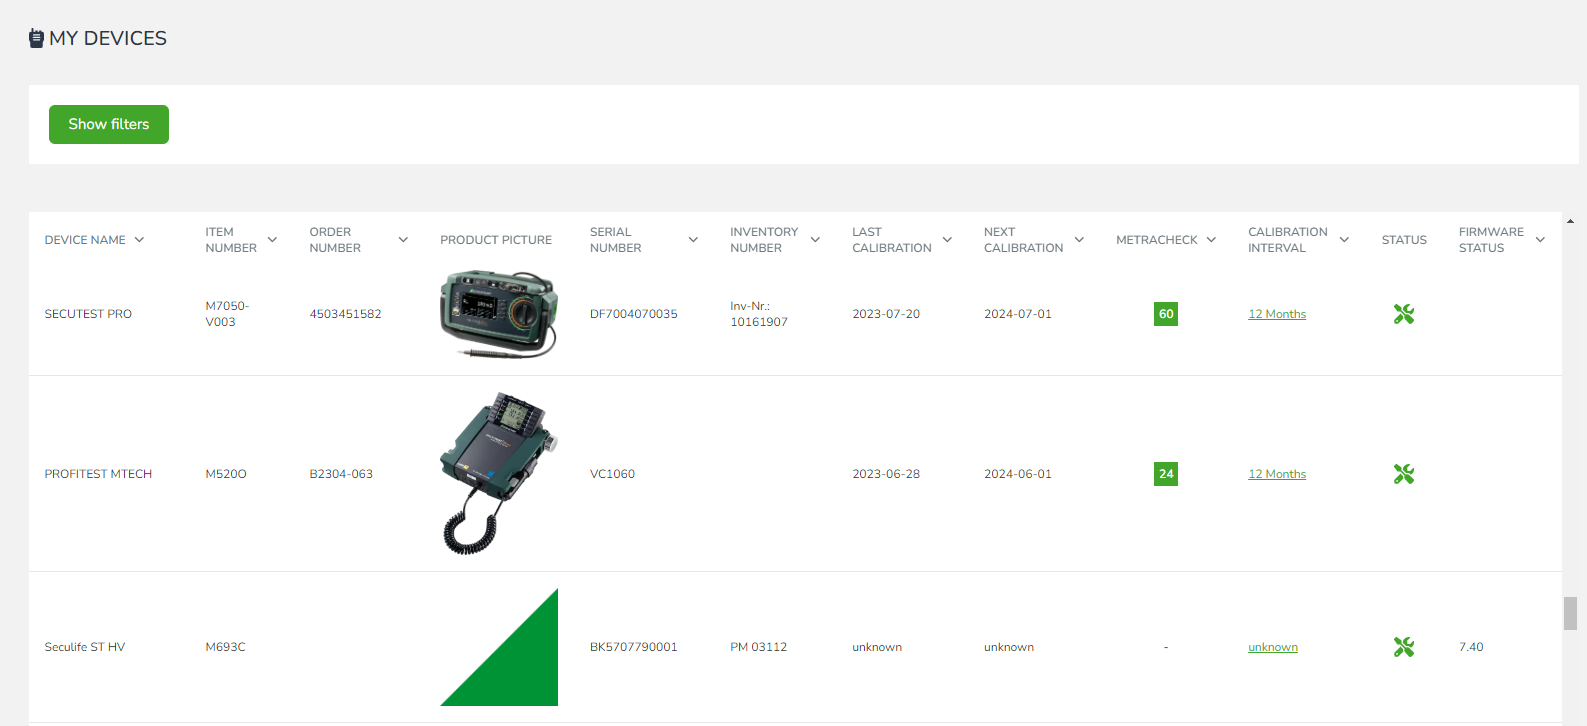The width and height of the screenshot is (1587, 726).
Task: Click the PROFITEST MTECH product picture
Action: (x=499, y=474)
